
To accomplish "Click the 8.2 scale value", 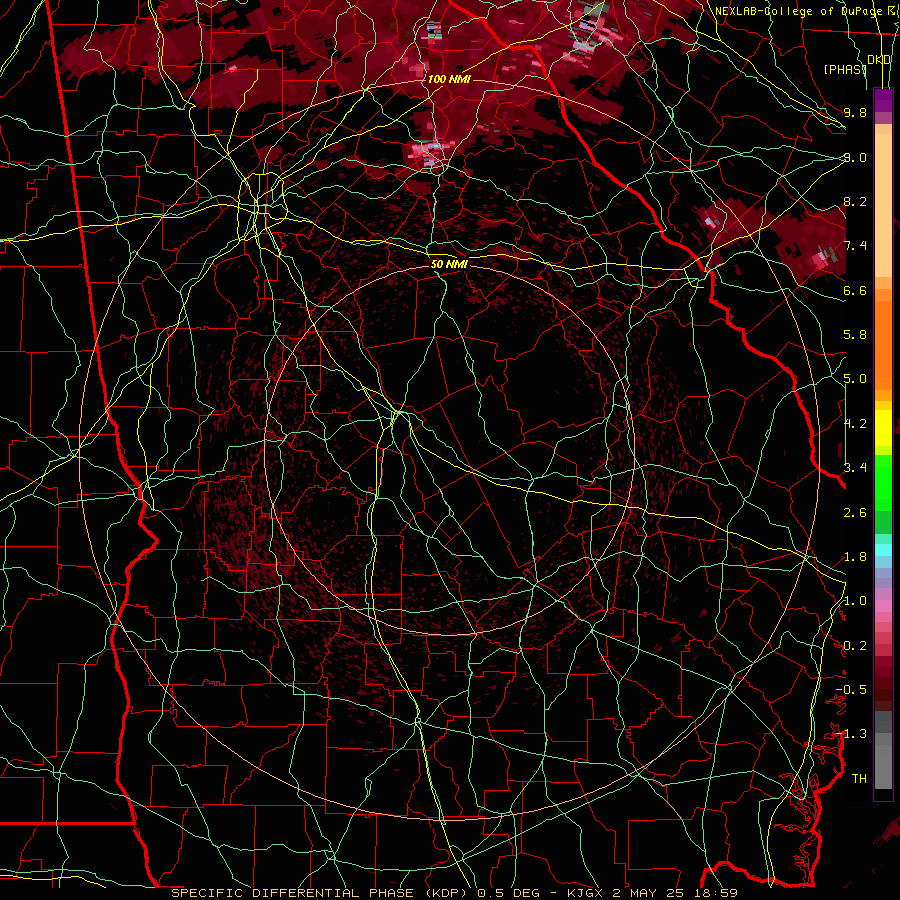I will coord(855,201).
